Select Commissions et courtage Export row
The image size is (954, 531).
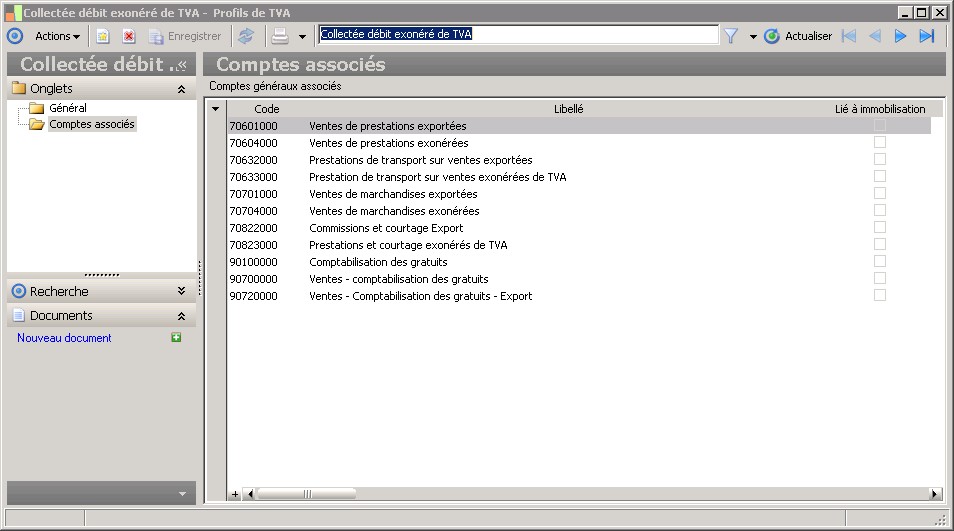pos(579,228)
